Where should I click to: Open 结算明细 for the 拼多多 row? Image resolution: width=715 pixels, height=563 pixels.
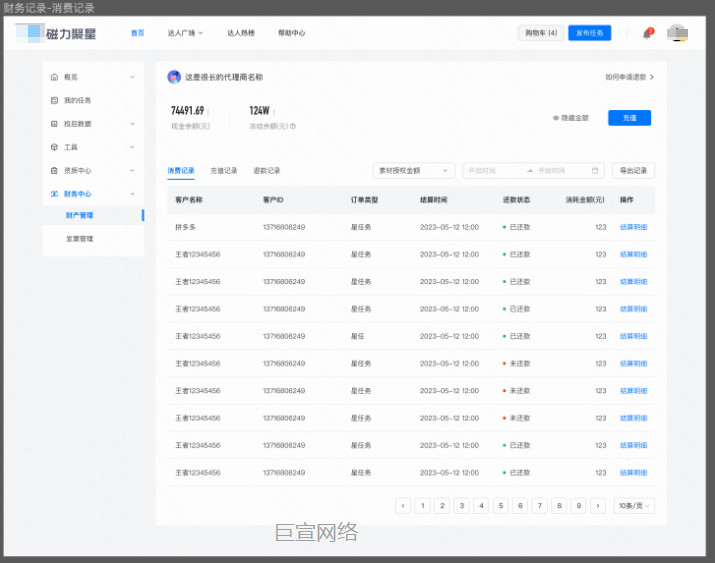(x=633, y=227)
